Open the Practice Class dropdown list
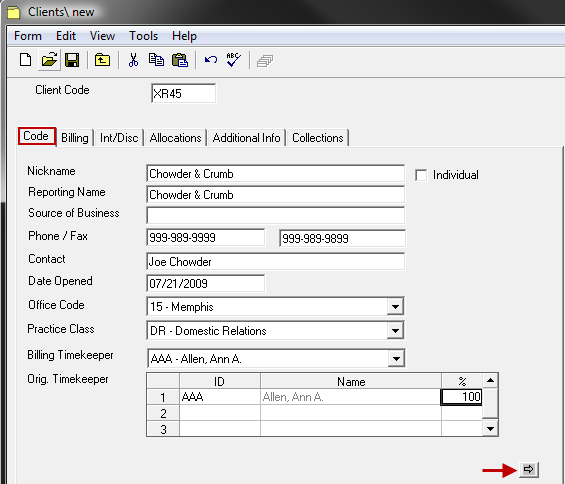The image size is (565, 484). point(395,330)
